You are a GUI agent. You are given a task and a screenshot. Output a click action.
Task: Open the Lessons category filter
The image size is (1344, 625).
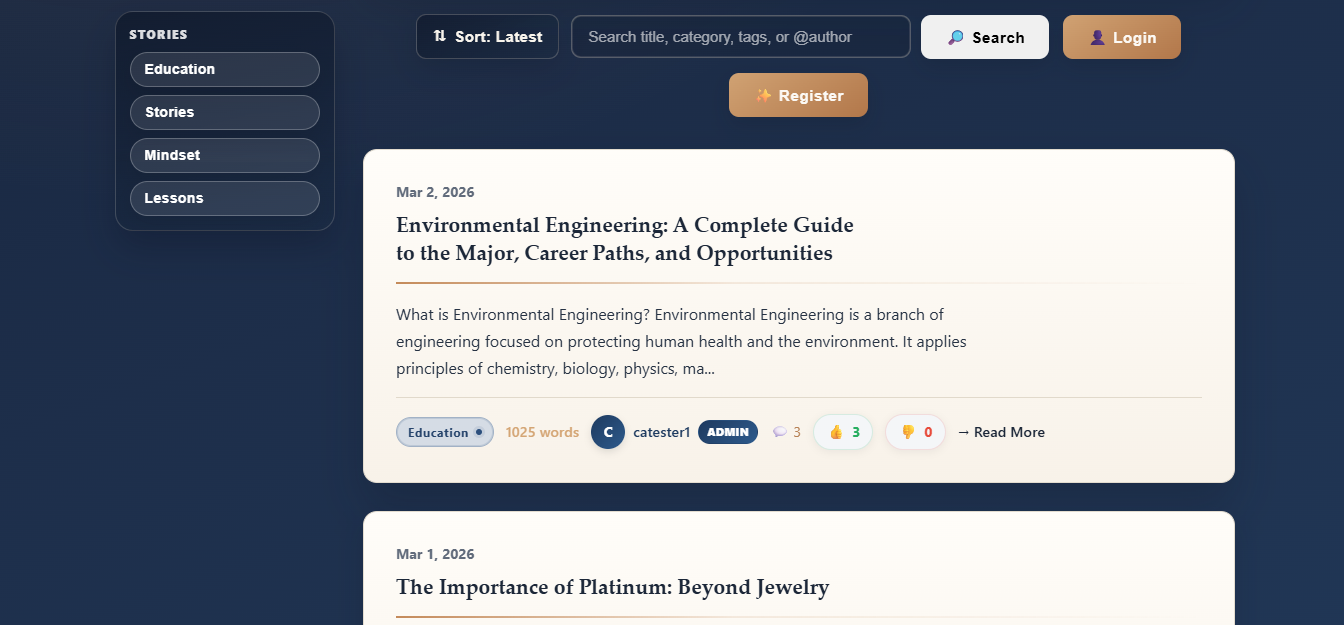225,198
